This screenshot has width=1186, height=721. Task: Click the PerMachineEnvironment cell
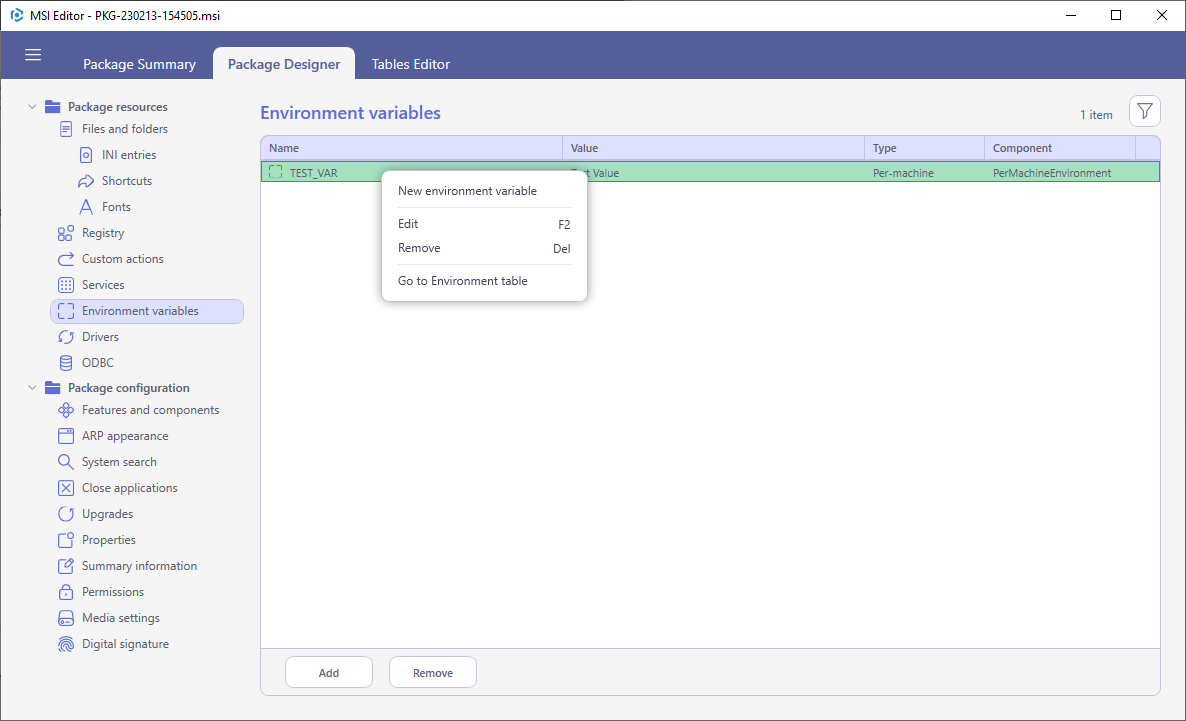(x=1051, y=173)
